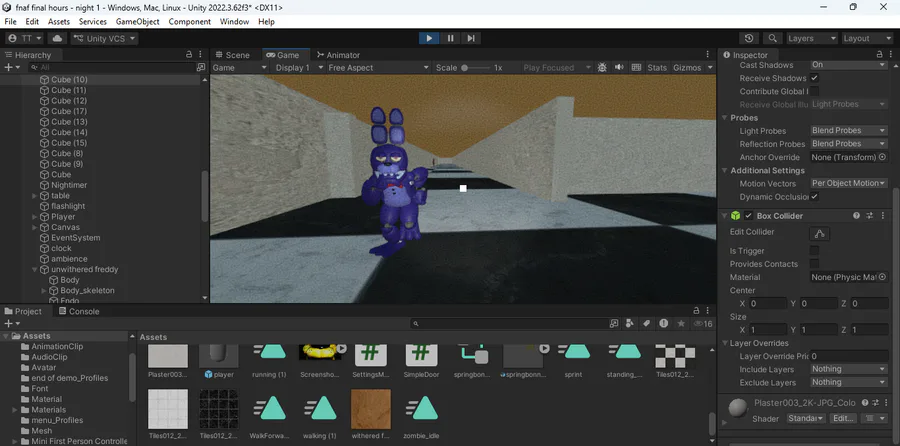Click the Project panel add (+) button
The image size is (900, 446).
click(x=11, y=324)
